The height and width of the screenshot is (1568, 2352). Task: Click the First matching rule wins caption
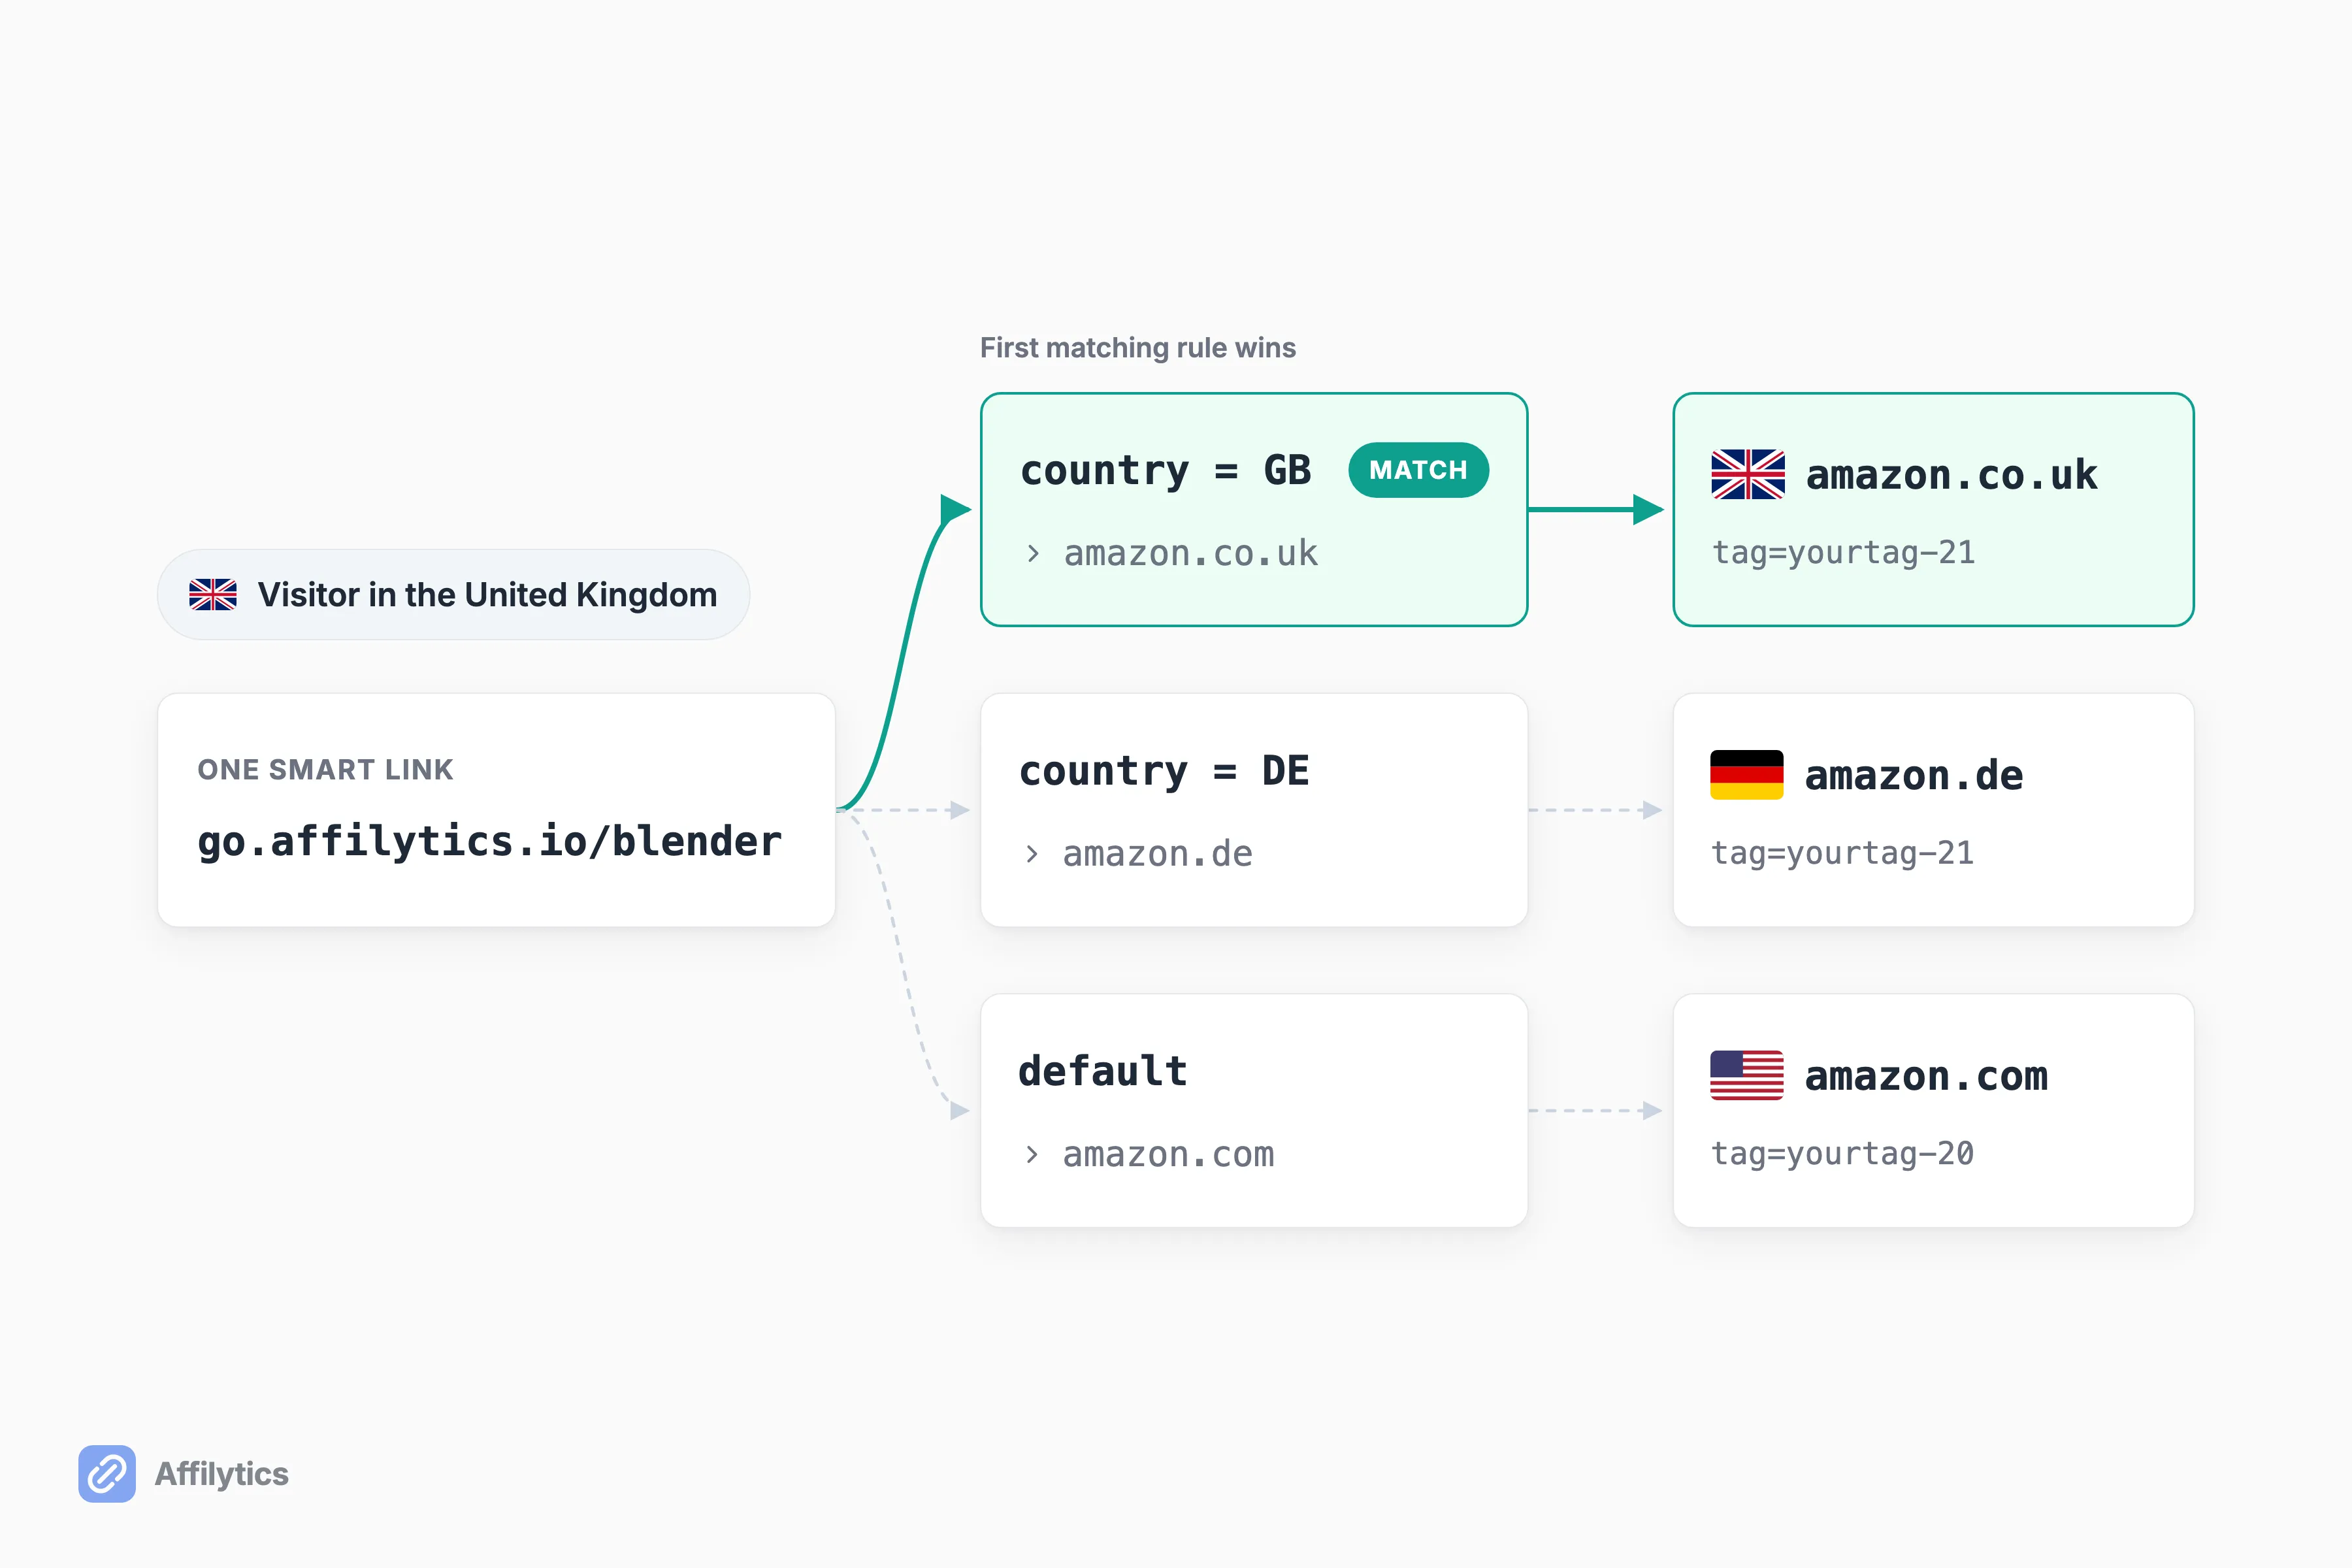[x=1138, y=347]
